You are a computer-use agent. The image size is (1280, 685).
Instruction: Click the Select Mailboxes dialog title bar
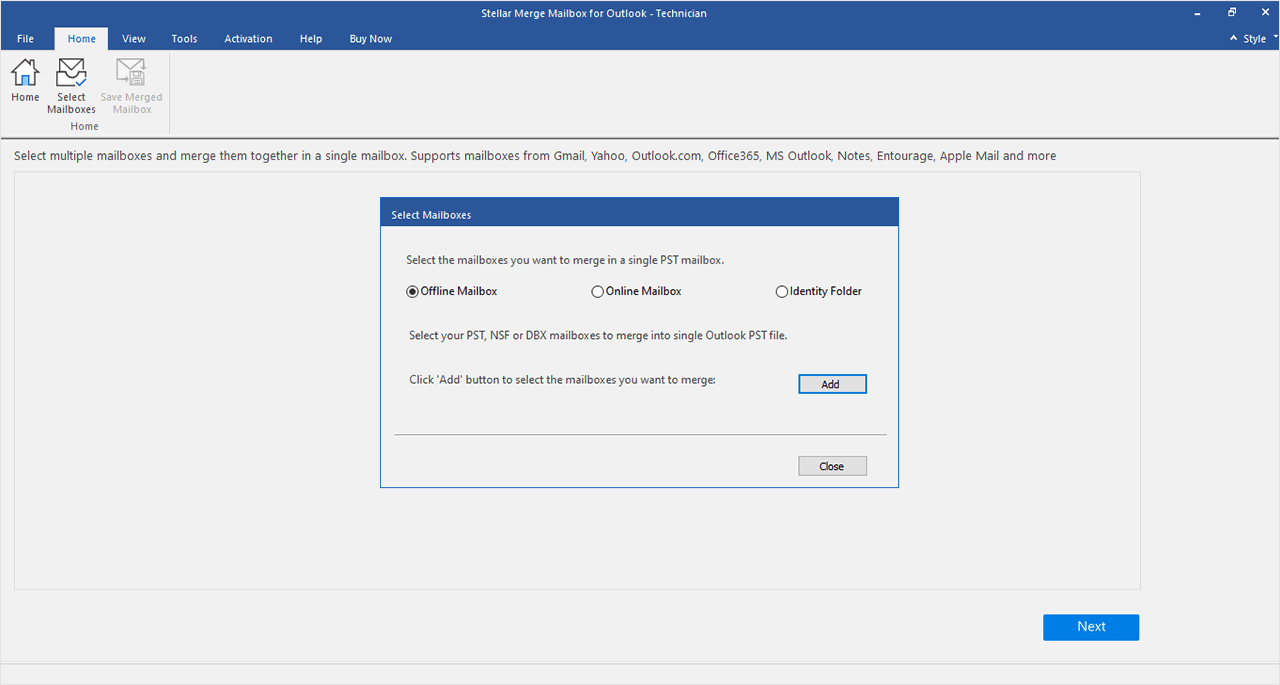[x=639, y=212]
